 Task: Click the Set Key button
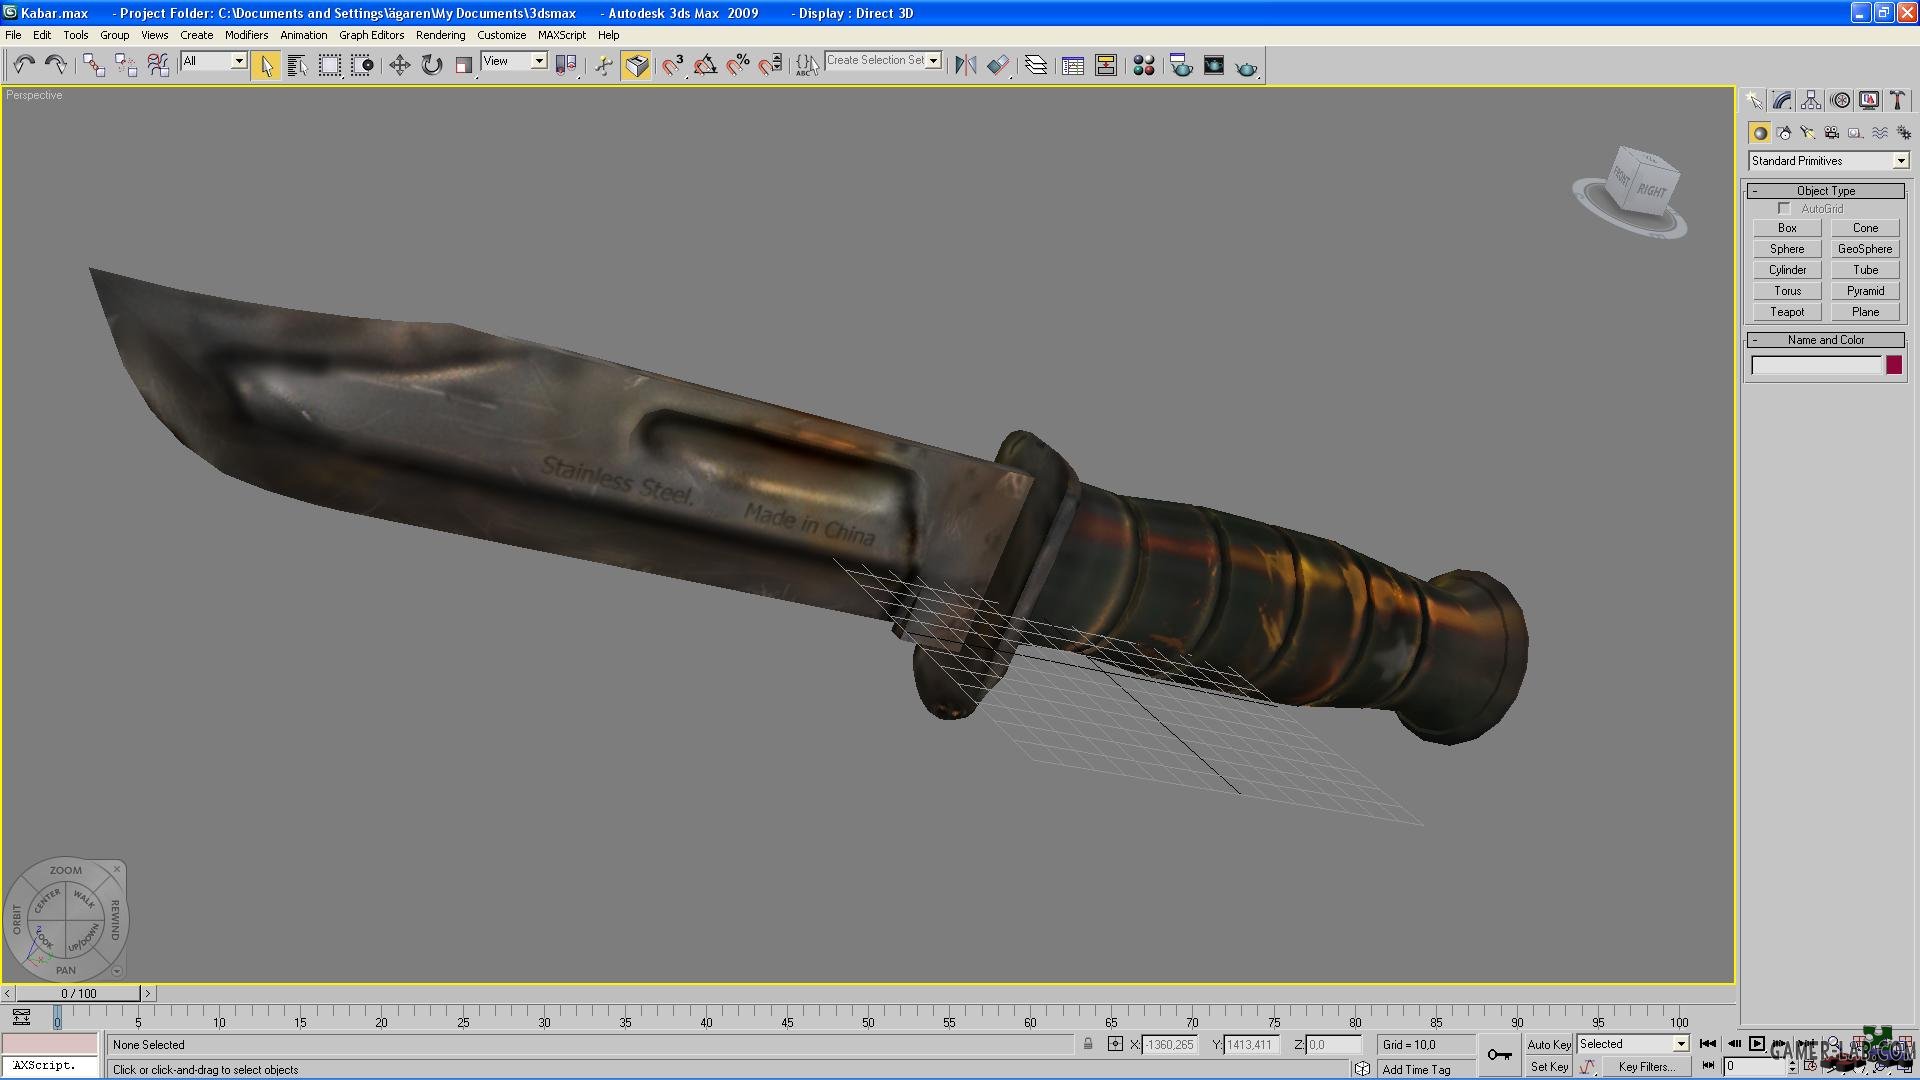(x=1549, y=1067)
